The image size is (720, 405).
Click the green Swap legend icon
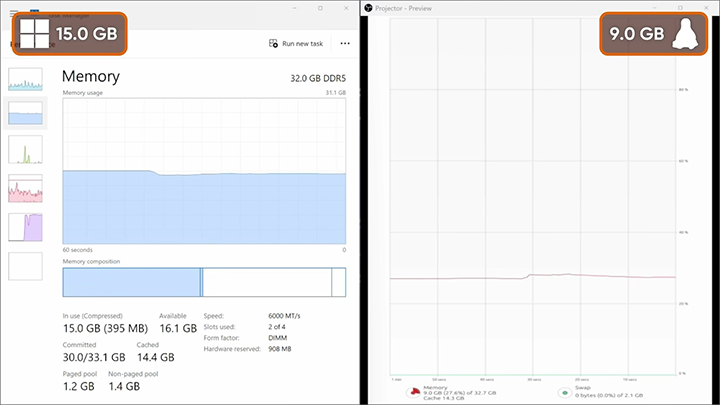tap(565, 393)
